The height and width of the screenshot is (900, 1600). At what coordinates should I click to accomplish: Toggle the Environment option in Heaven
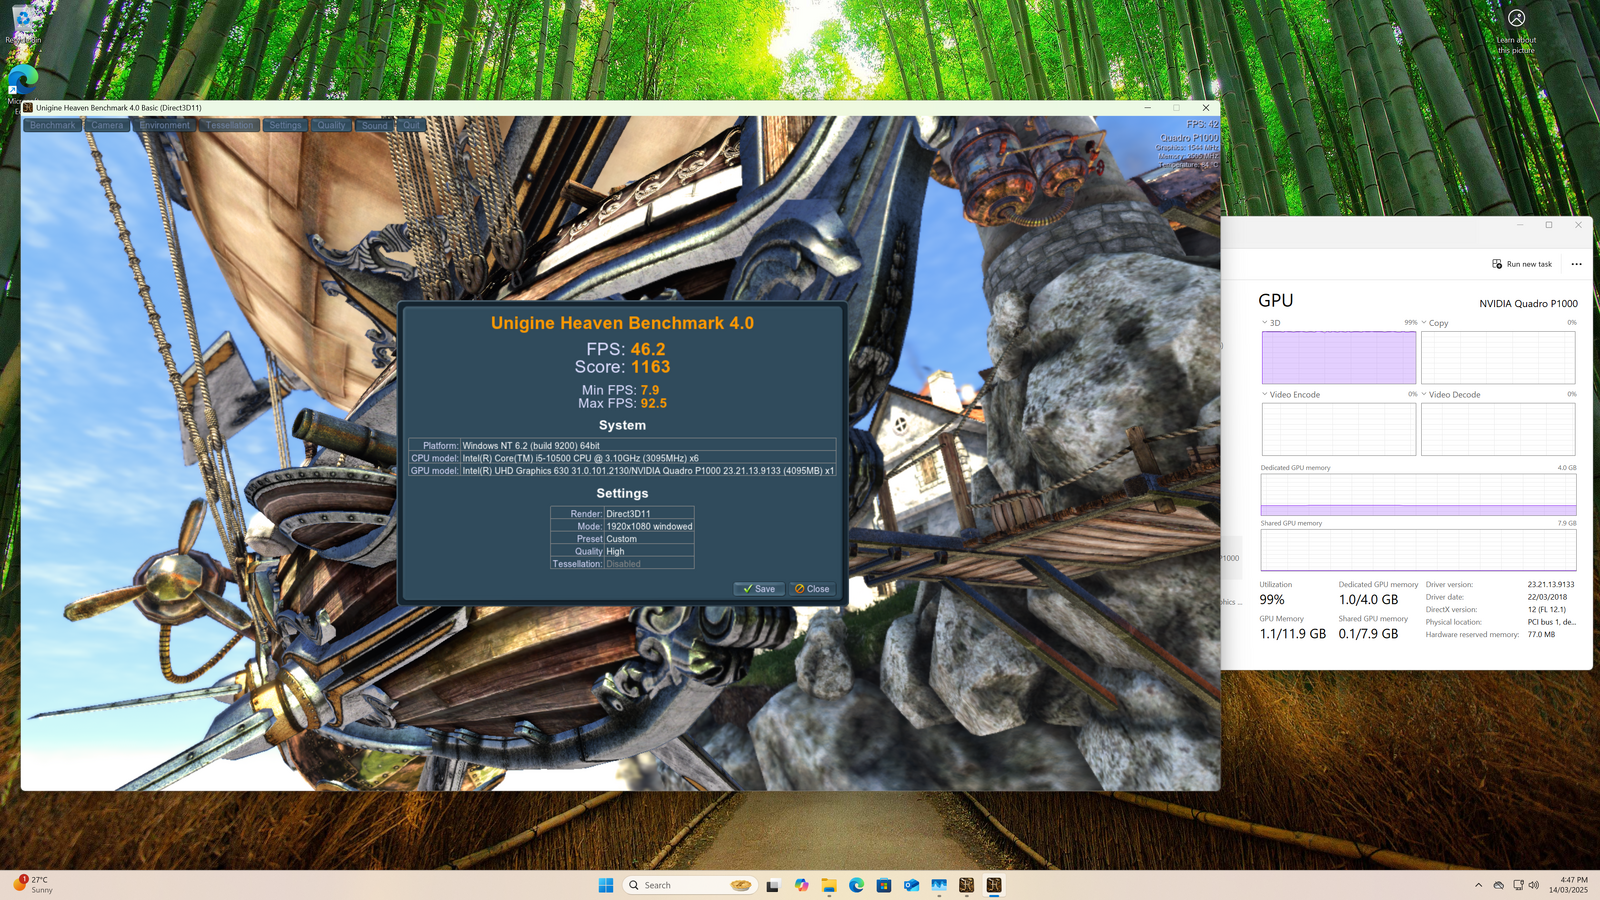165,126
